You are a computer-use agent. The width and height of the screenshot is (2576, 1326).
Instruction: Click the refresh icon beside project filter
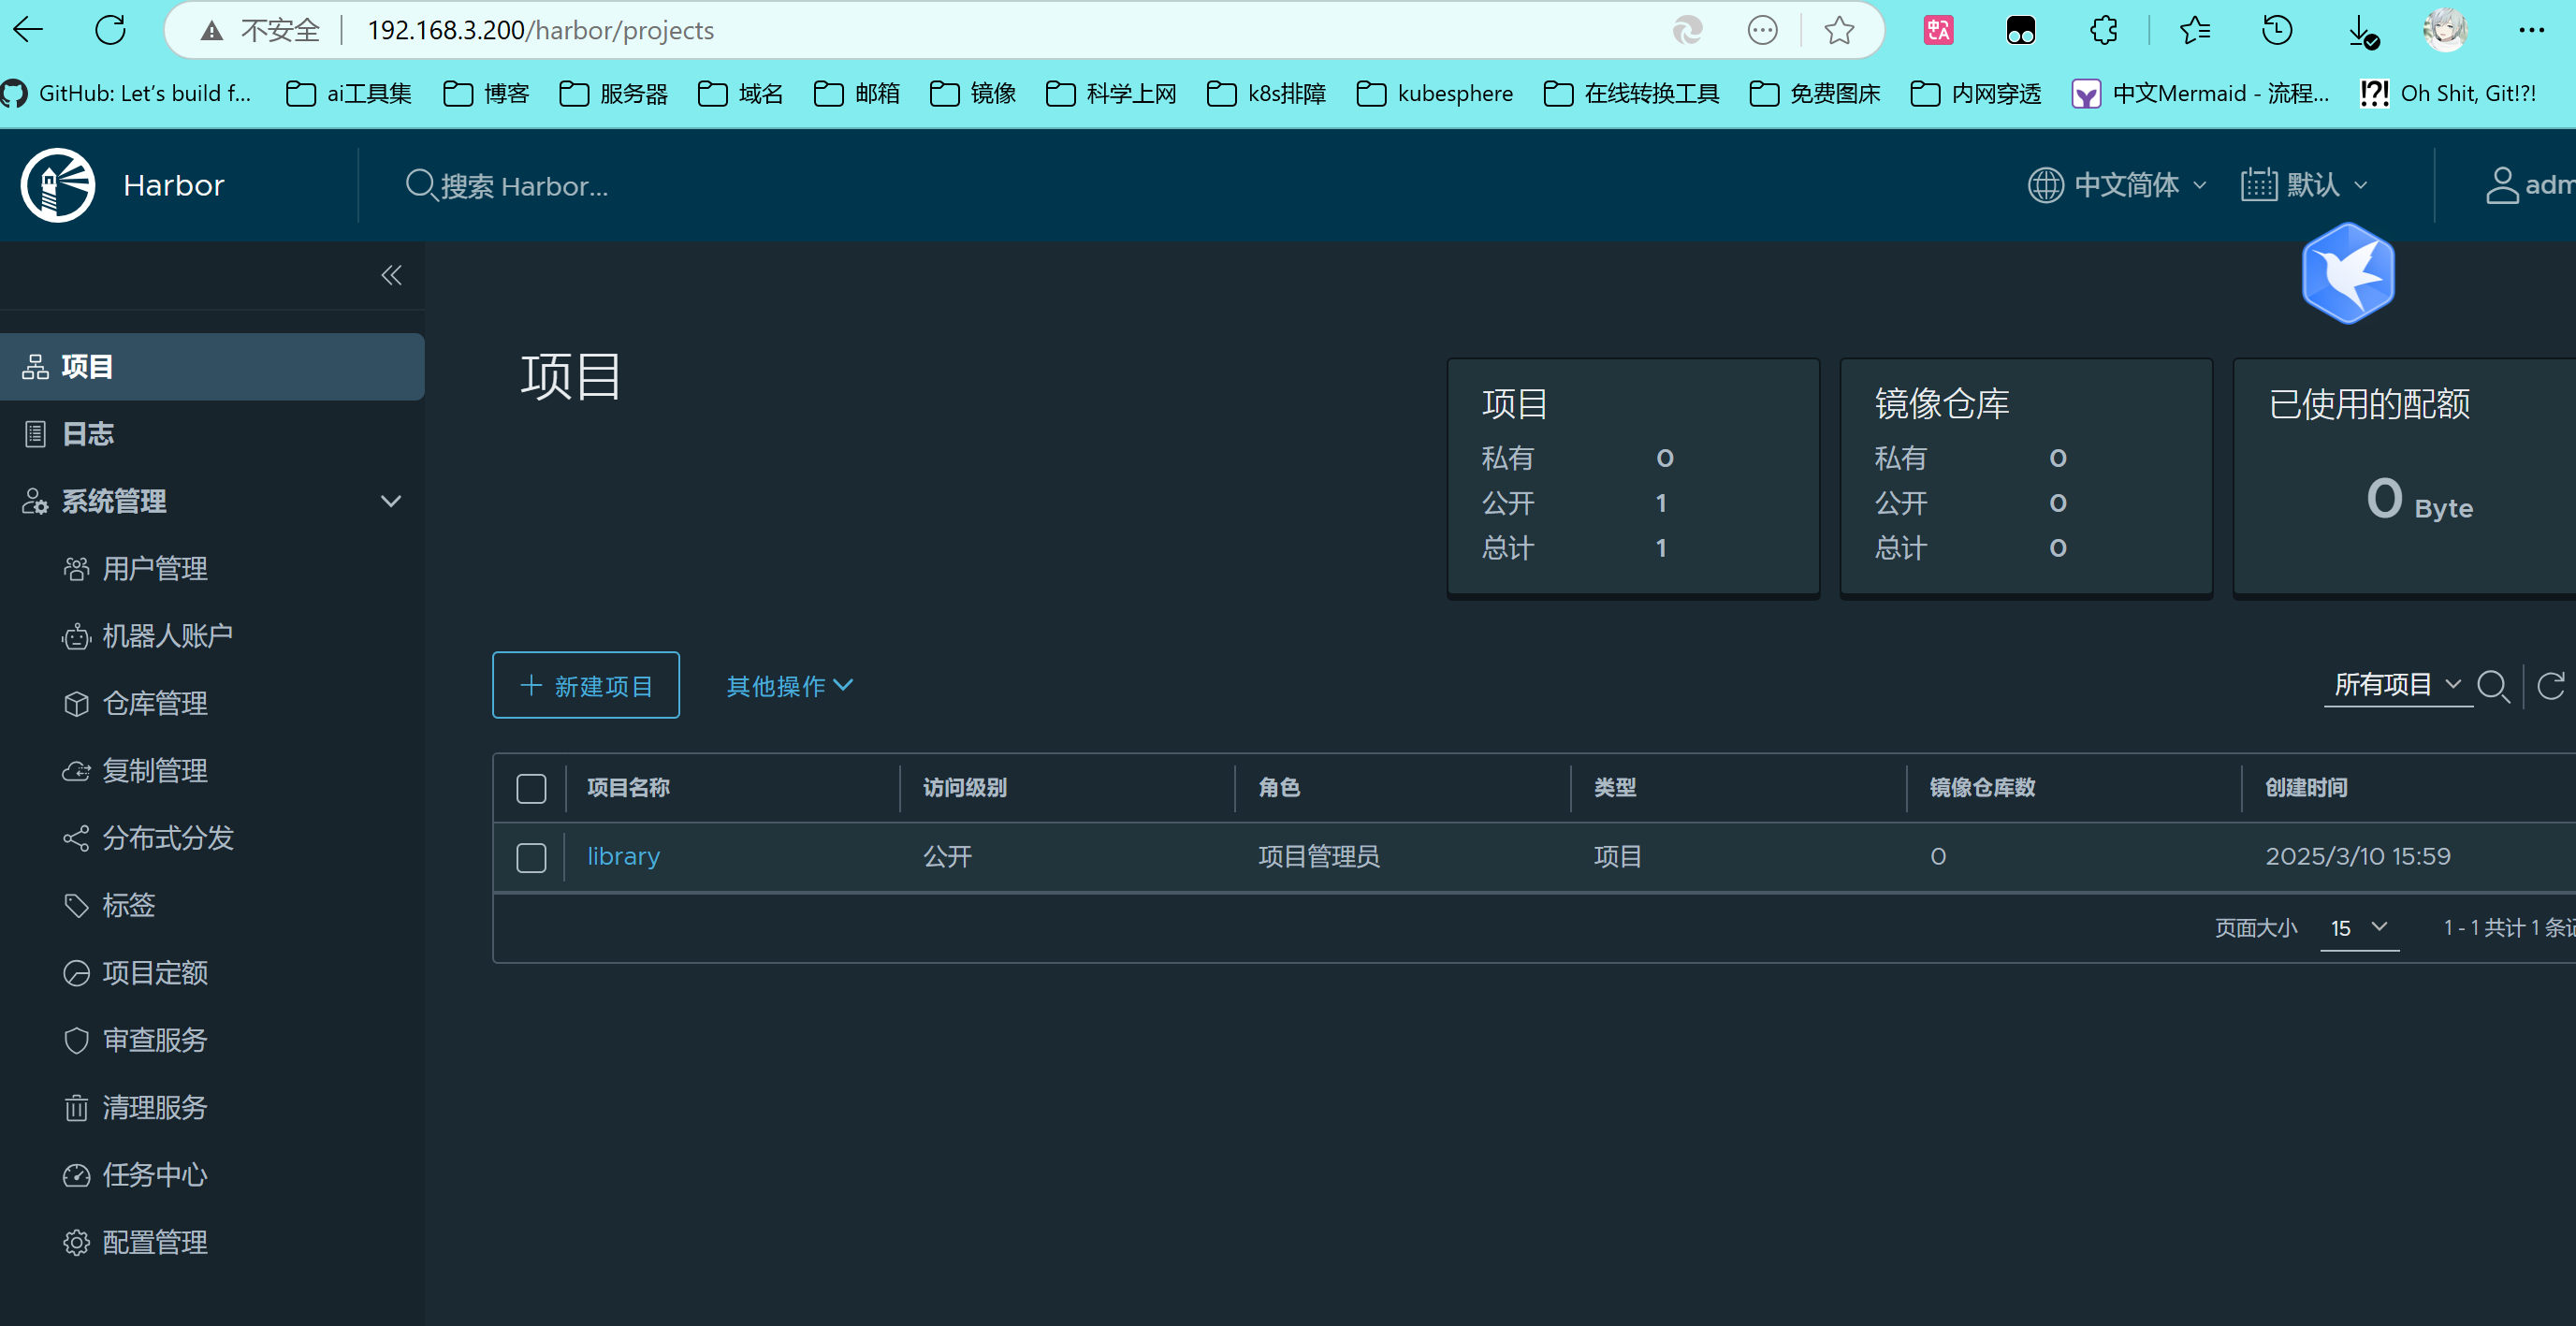(2550, 686)
